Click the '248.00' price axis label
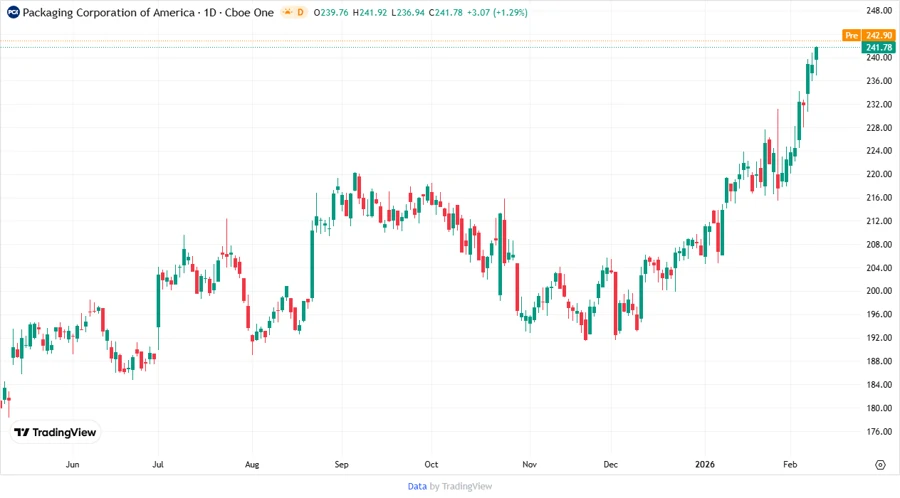Image resolution: width=900 pixels, height=498 pixels. pyautogui.click(x=879, y=11)
